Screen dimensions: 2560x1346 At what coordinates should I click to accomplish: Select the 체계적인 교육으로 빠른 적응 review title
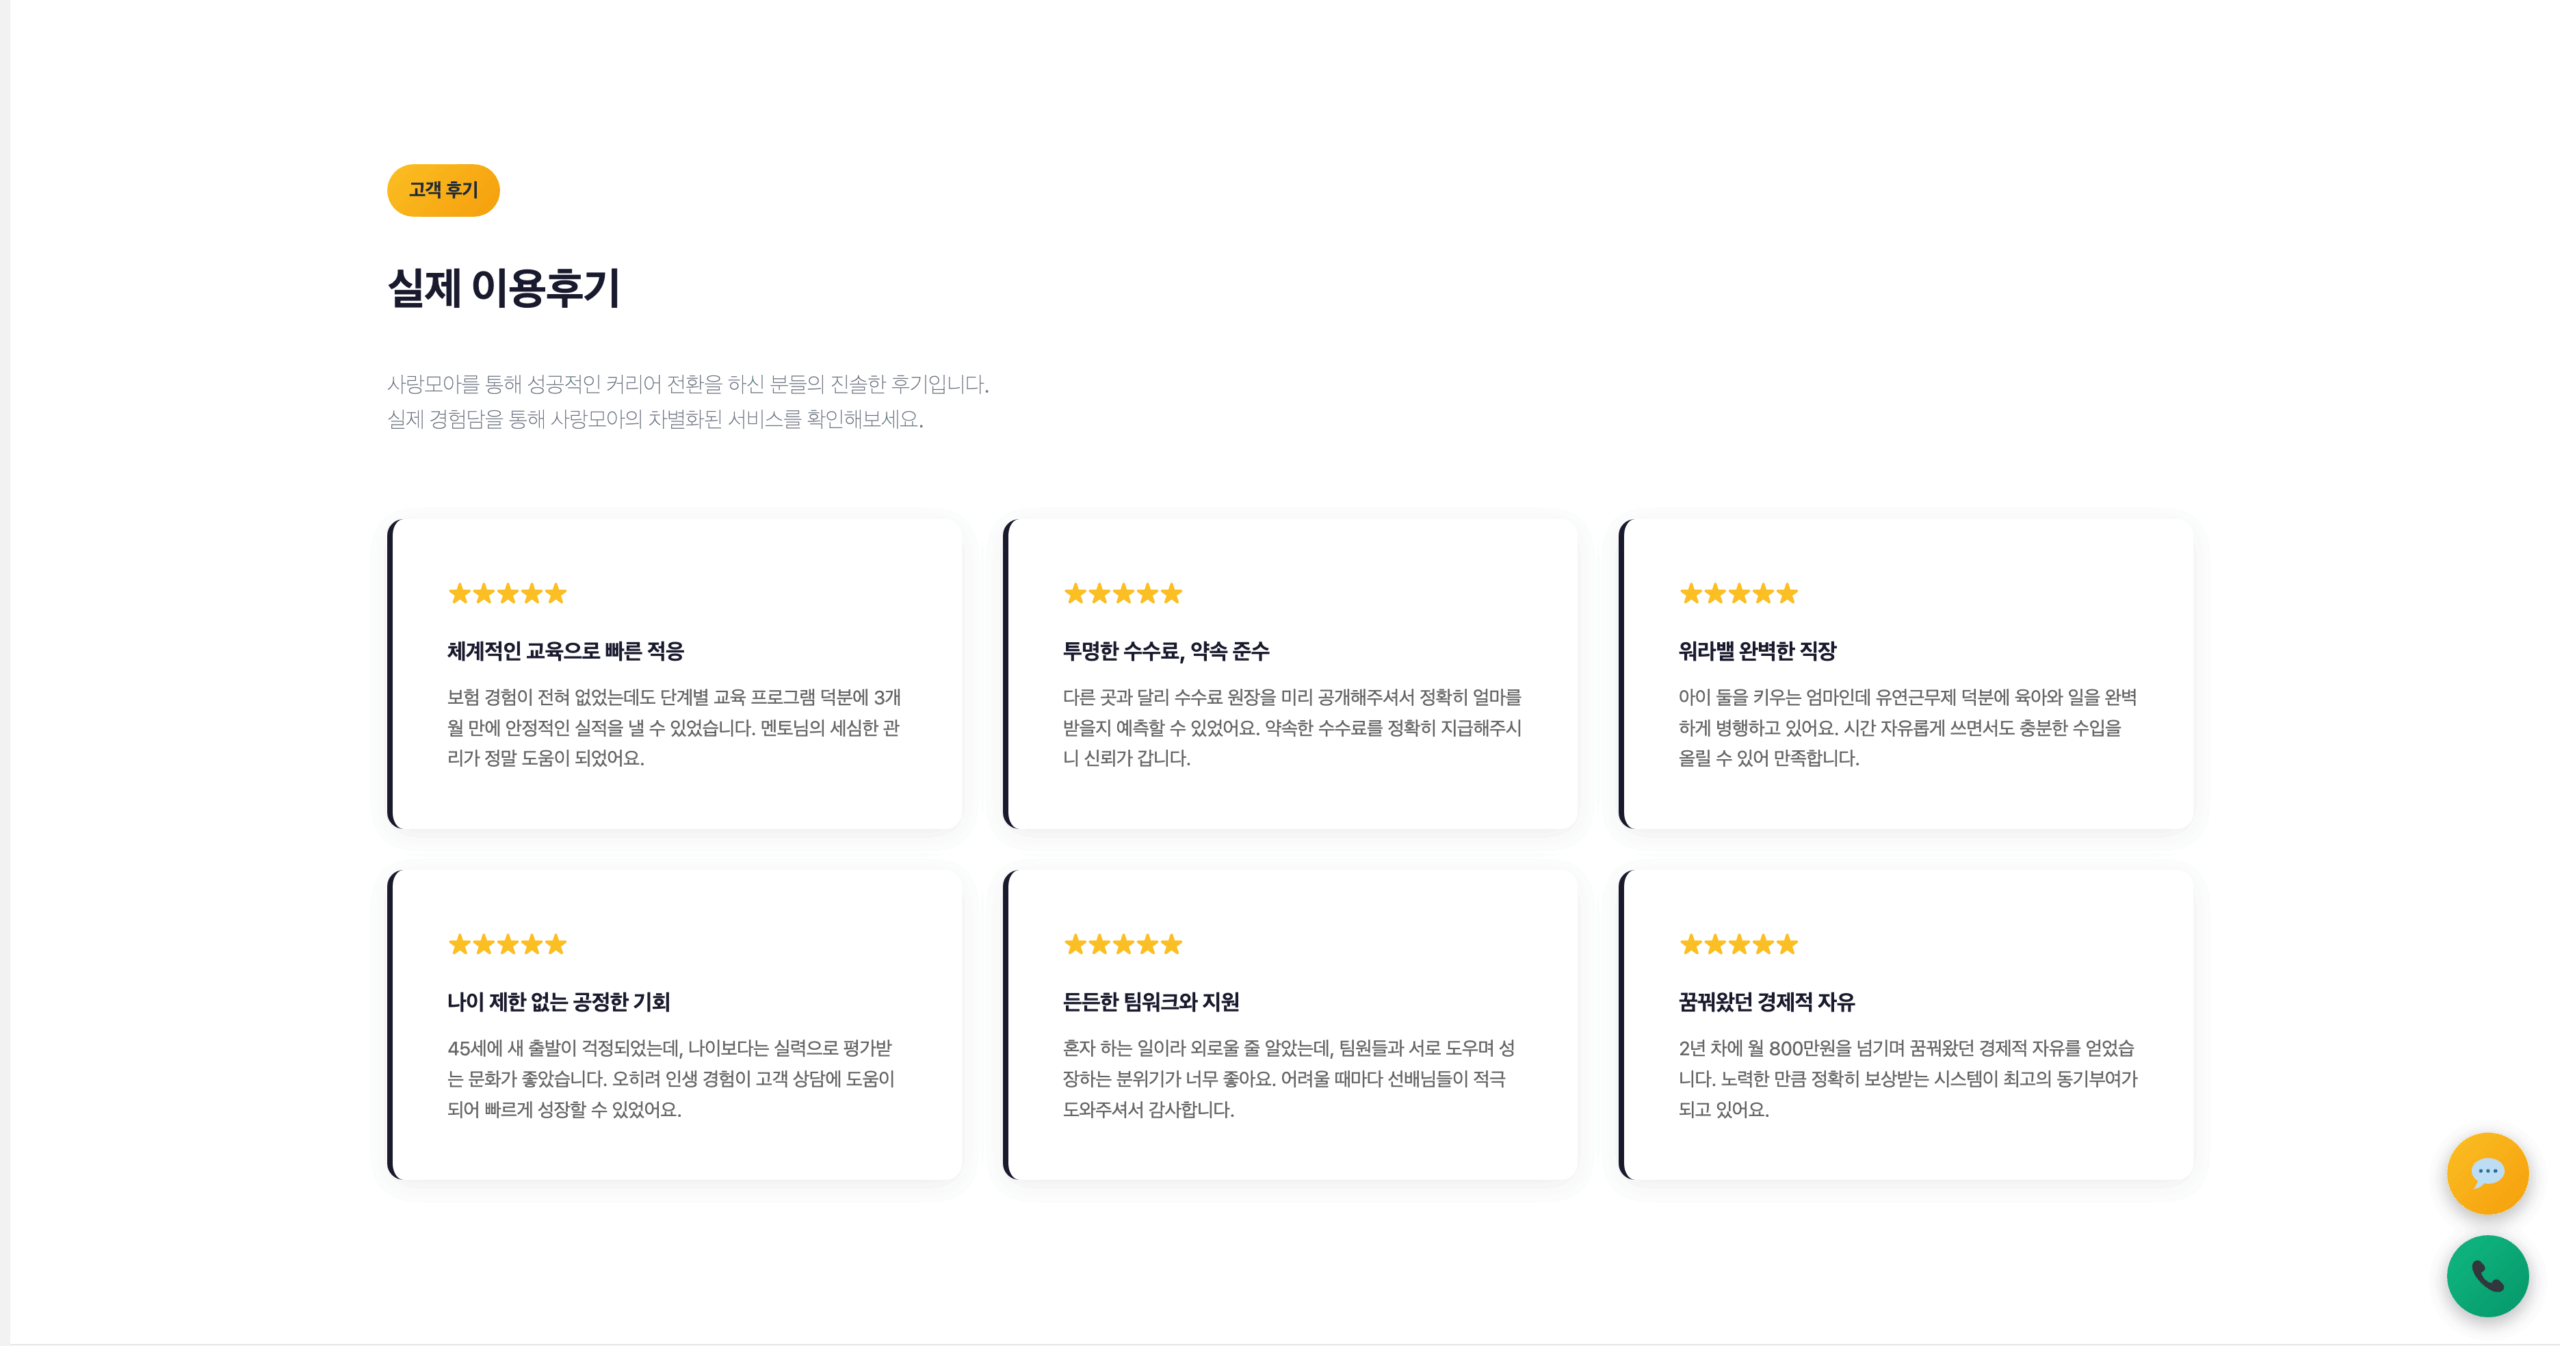coord(566,651)
